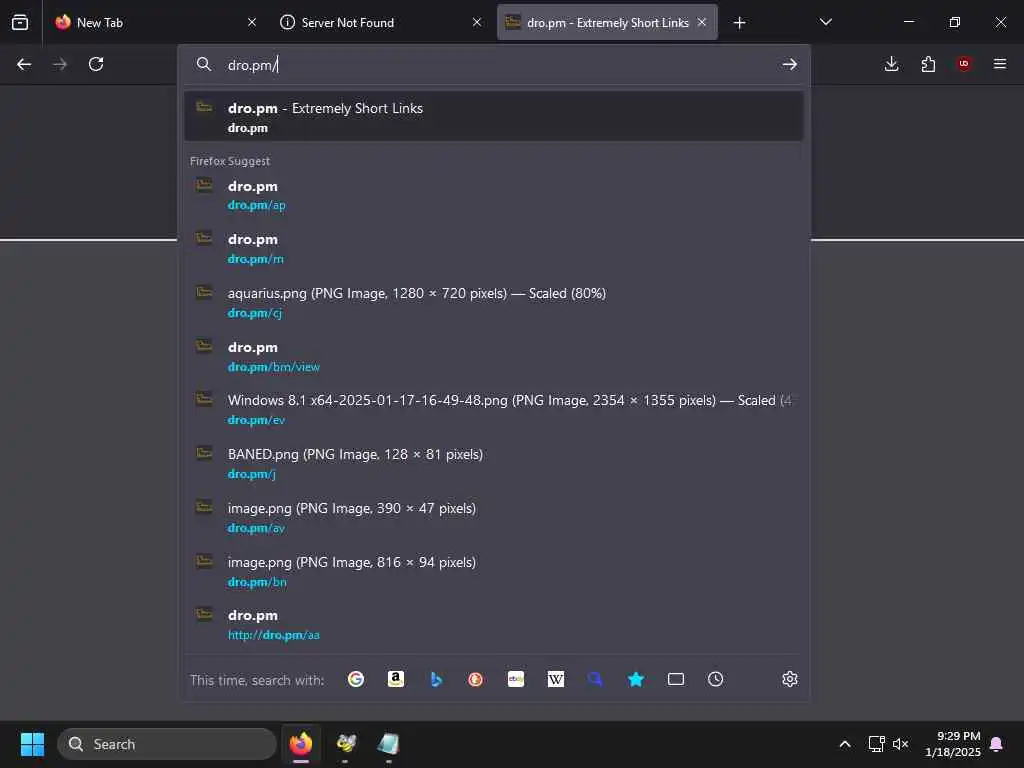Close the dro.pm tab
The image size is (1024, 768).
[702, 22]
